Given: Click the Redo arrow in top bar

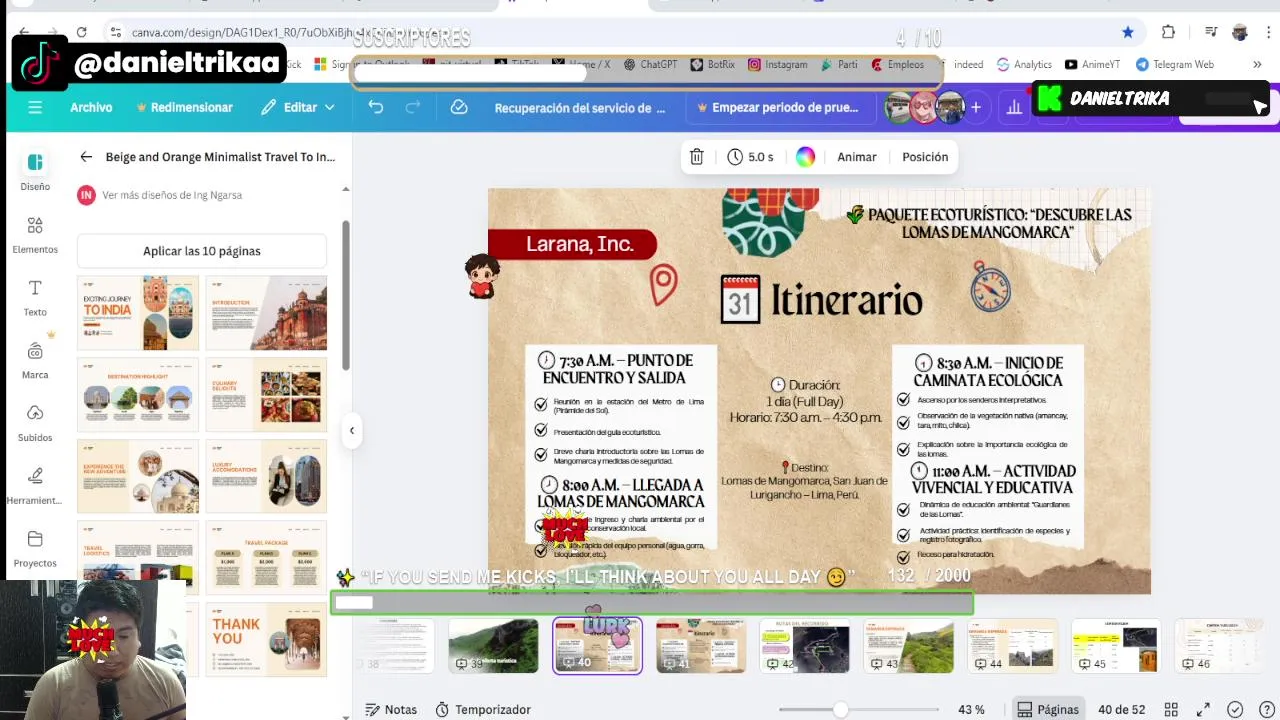Looking at the screenshot, I should [412, 107].
